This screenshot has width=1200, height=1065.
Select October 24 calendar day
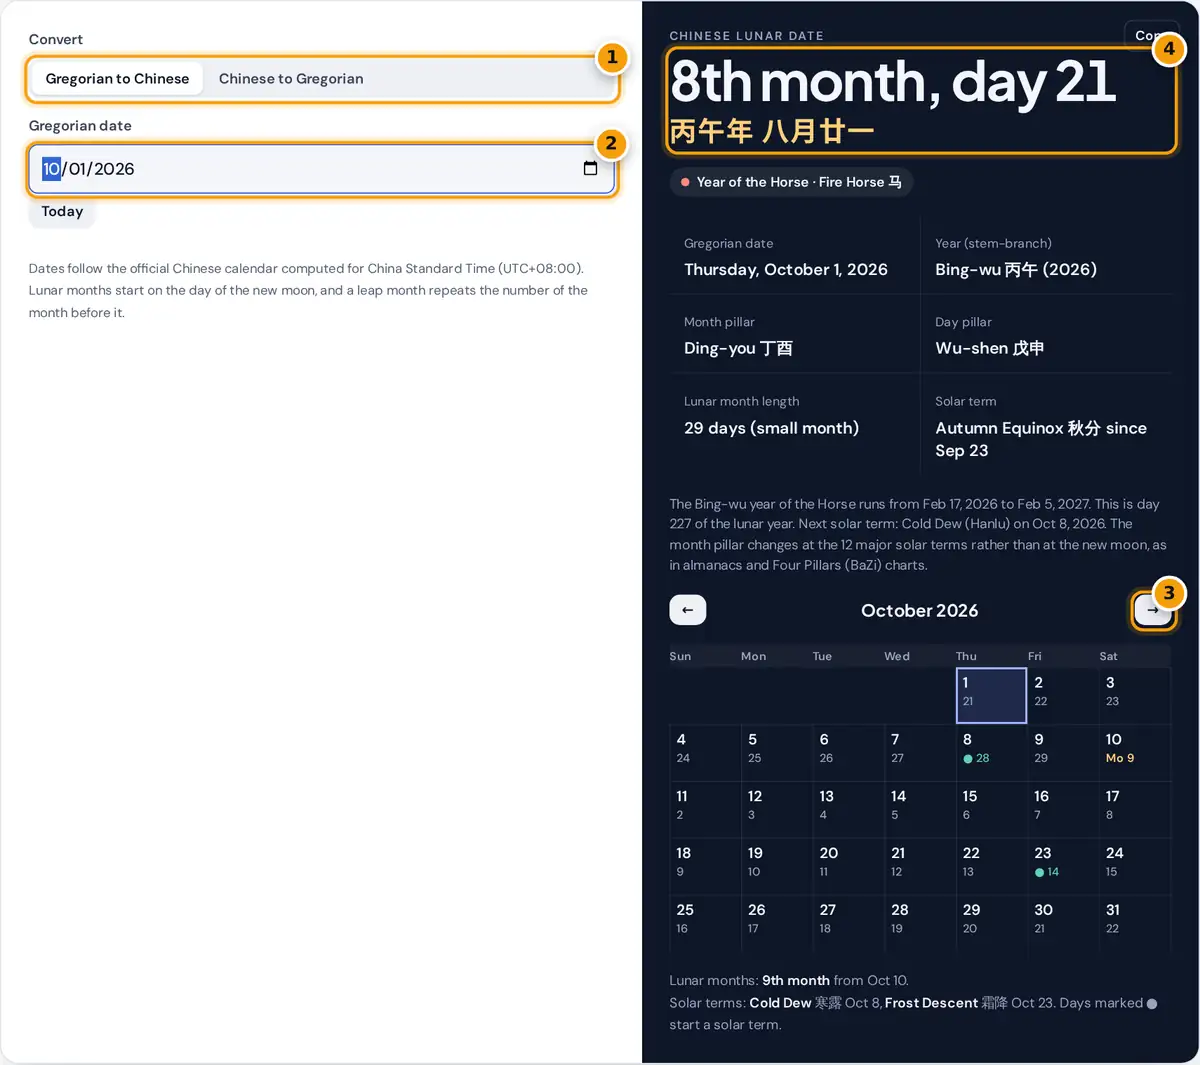pyautogui.click(x=1135, y=866)
